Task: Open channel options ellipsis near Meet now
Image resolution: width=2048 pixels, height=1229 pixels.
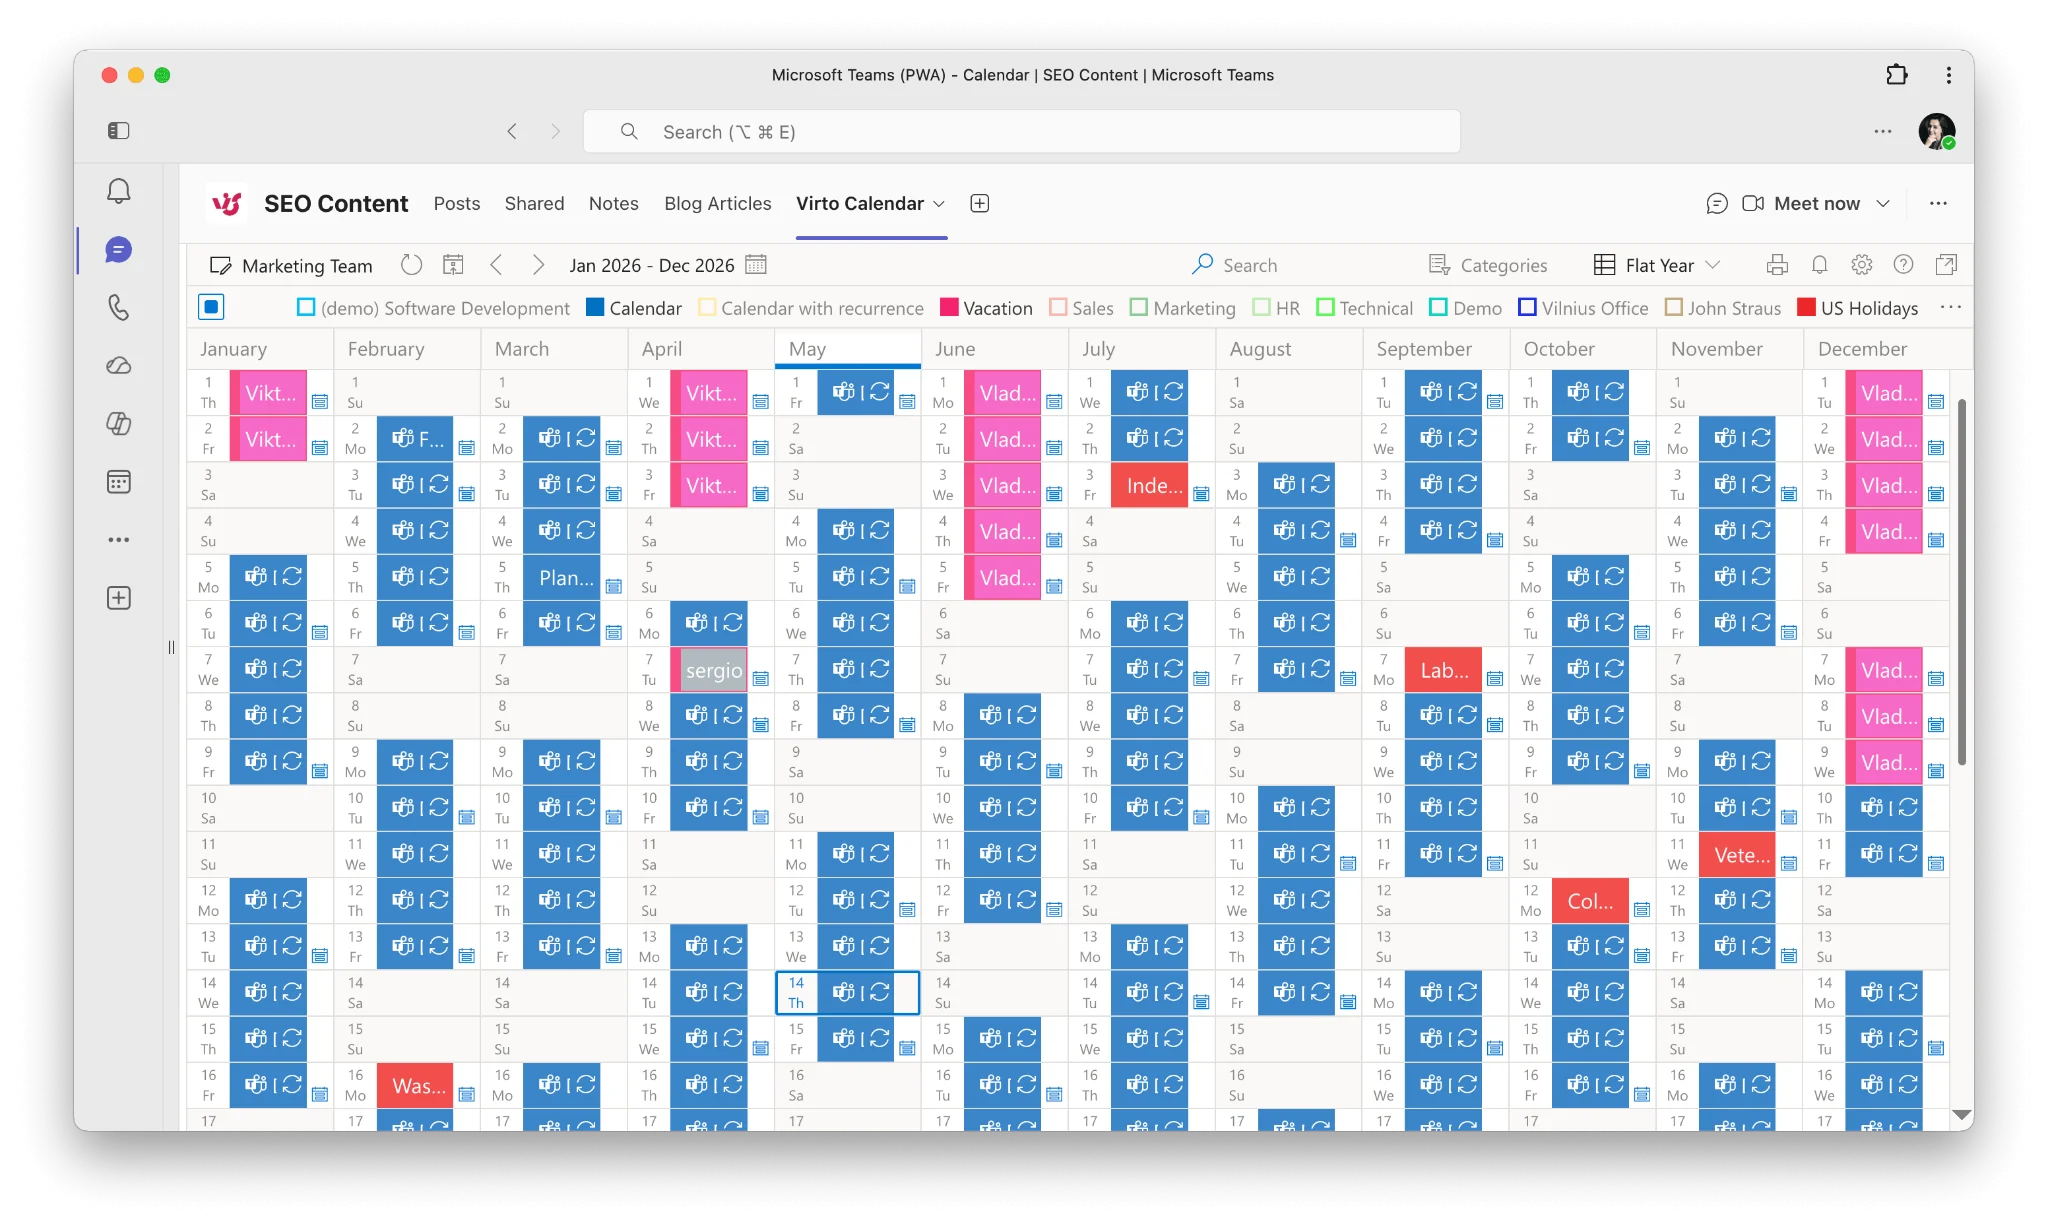Action: click(1938, 204)
